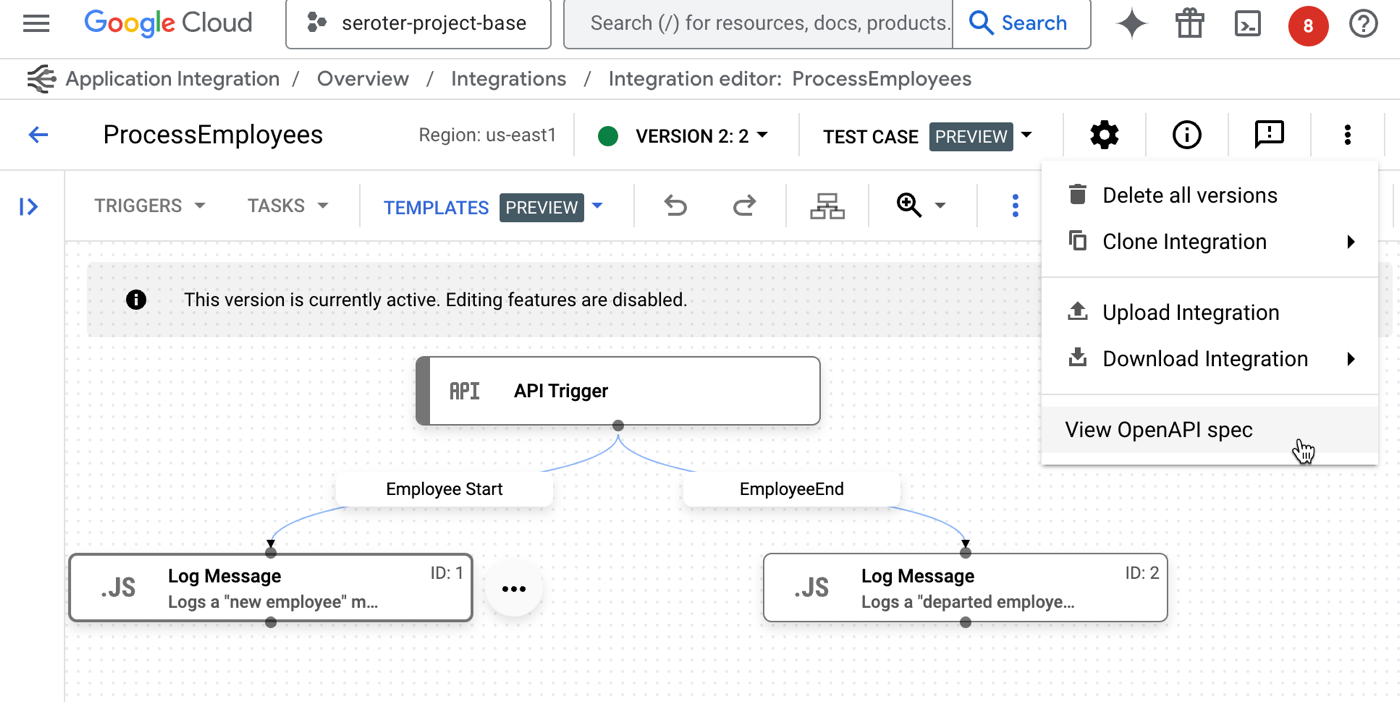Open the main navigation hamburger menu
This screenshot has width=1400, height=702.
pyautogui.click(x=36, y=23)
